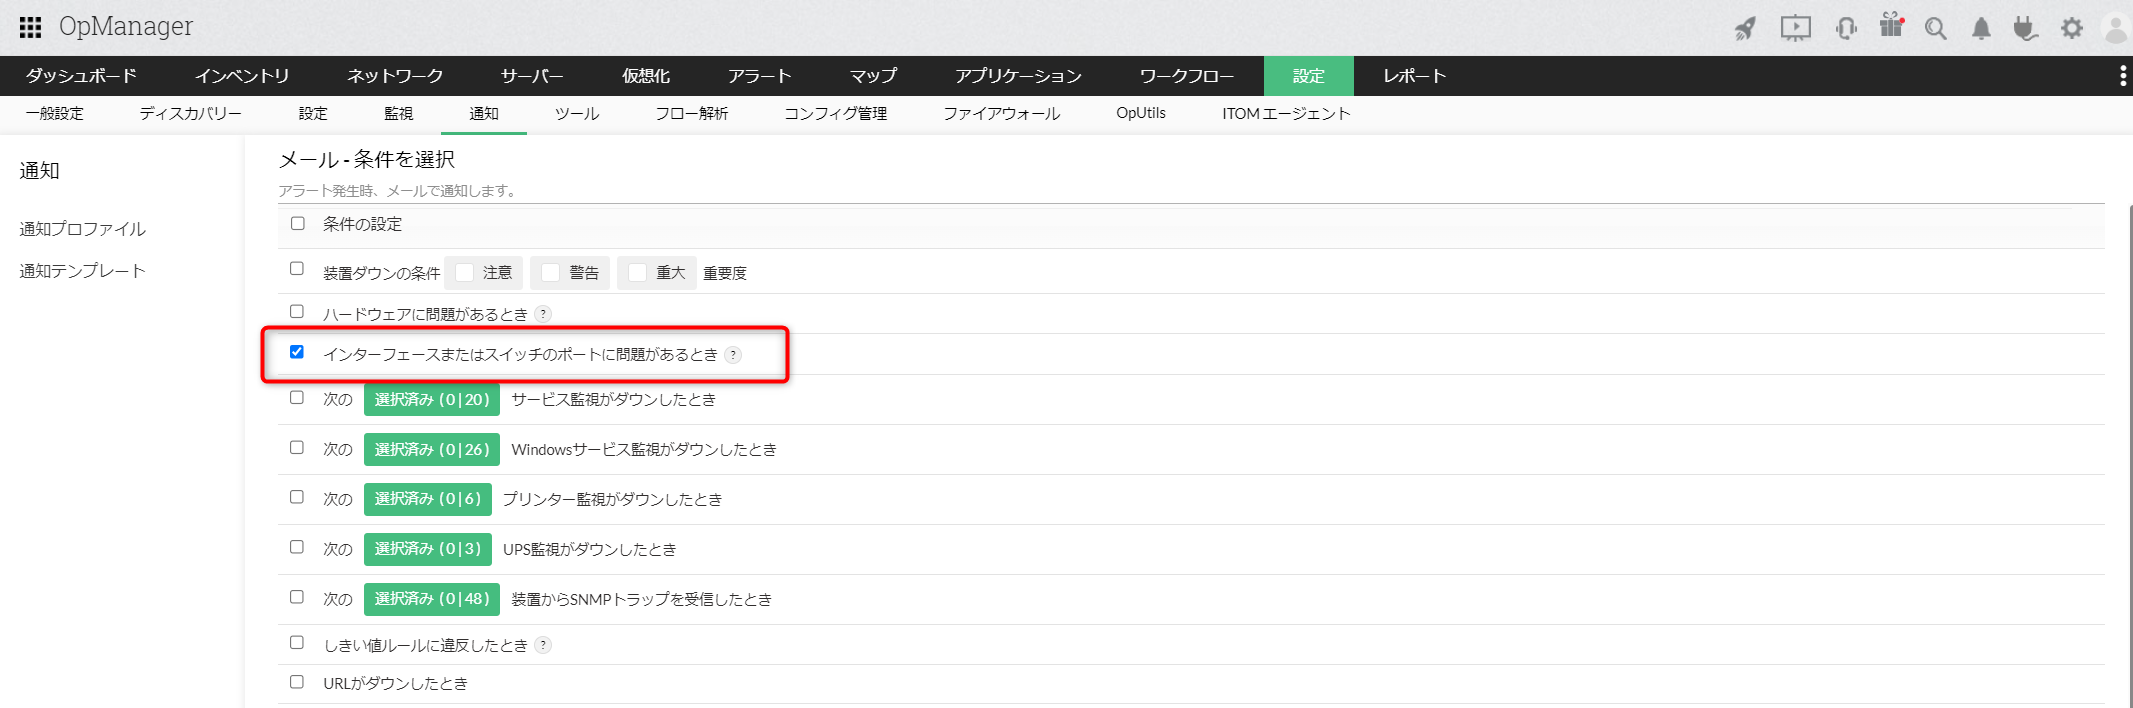Open the alarm bell notifications icon
The height and width of the screenshot is (708, 2133).
tap(1981, 28)
